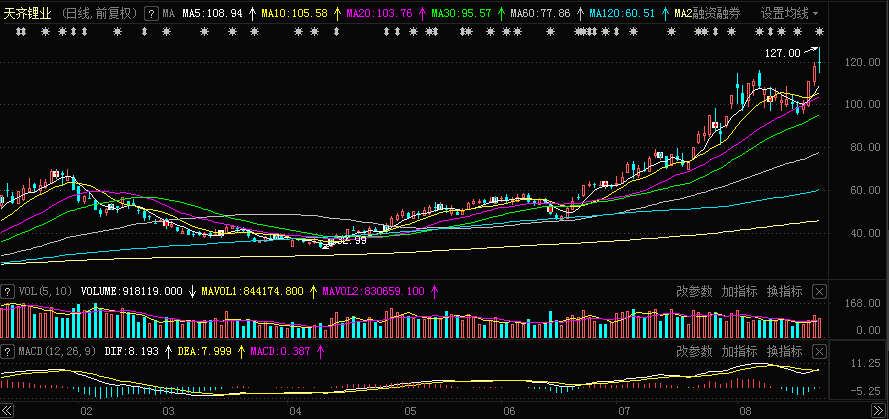Click 加指标 in the MACD panel
Screen dimensions: 889x419
click(739, 352)
